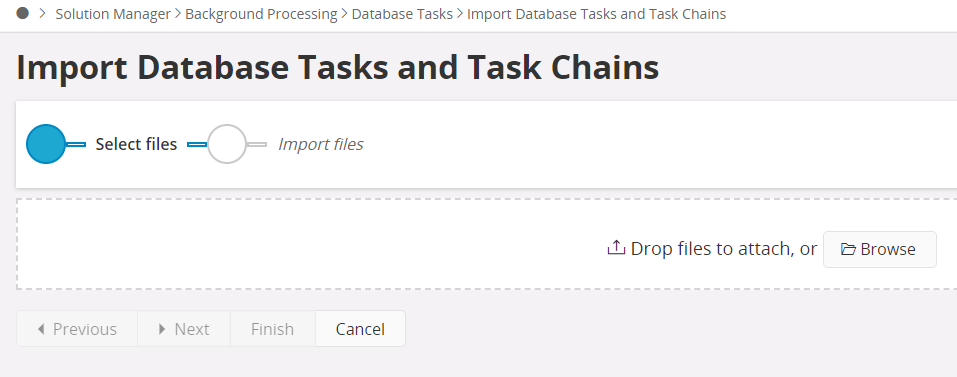Image resolution: width=957 pixels, height=377 pixels.
Task: Click the right triangle icon on Next
Action: coord(162,329)
